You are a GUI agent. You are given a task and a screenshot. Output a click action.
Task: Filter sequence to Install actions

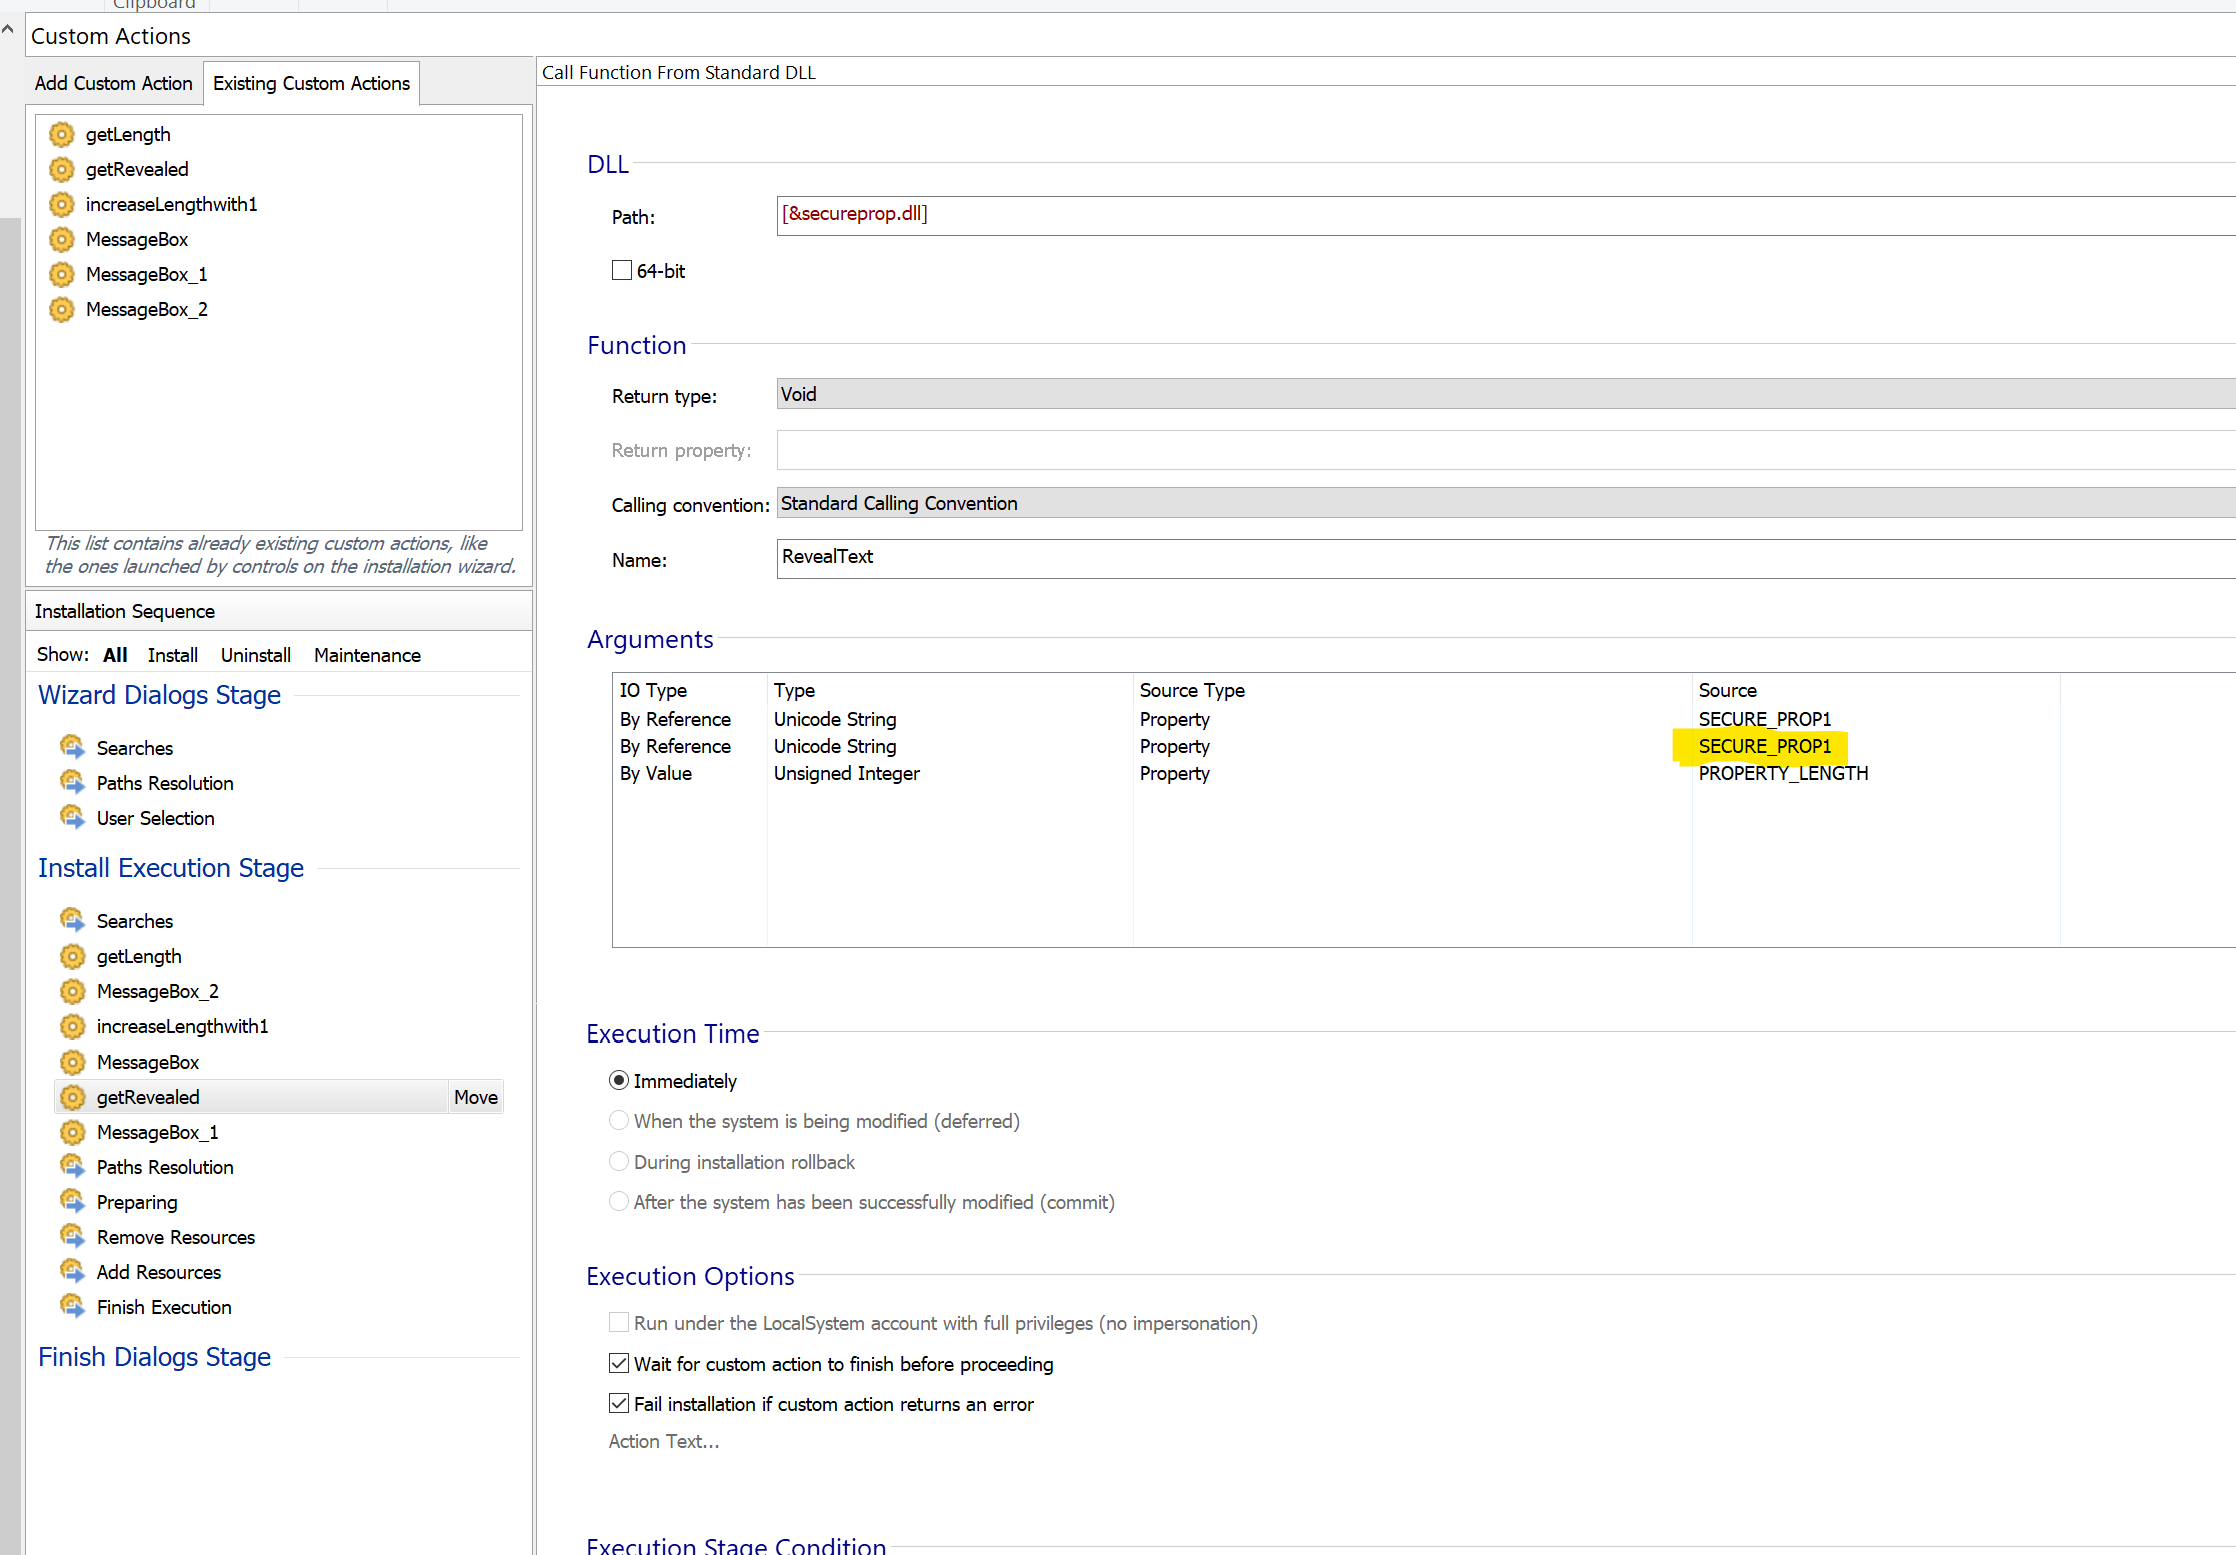[173, 655]
